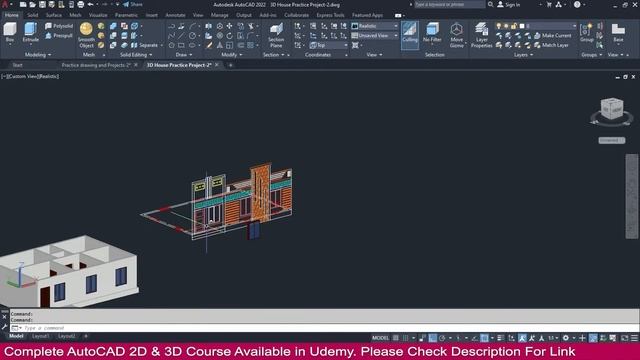Image resolution: width=640 pixels, height=360 pixels.
Task: Expand the Modify panel
Action: click(x=231, y=55)
